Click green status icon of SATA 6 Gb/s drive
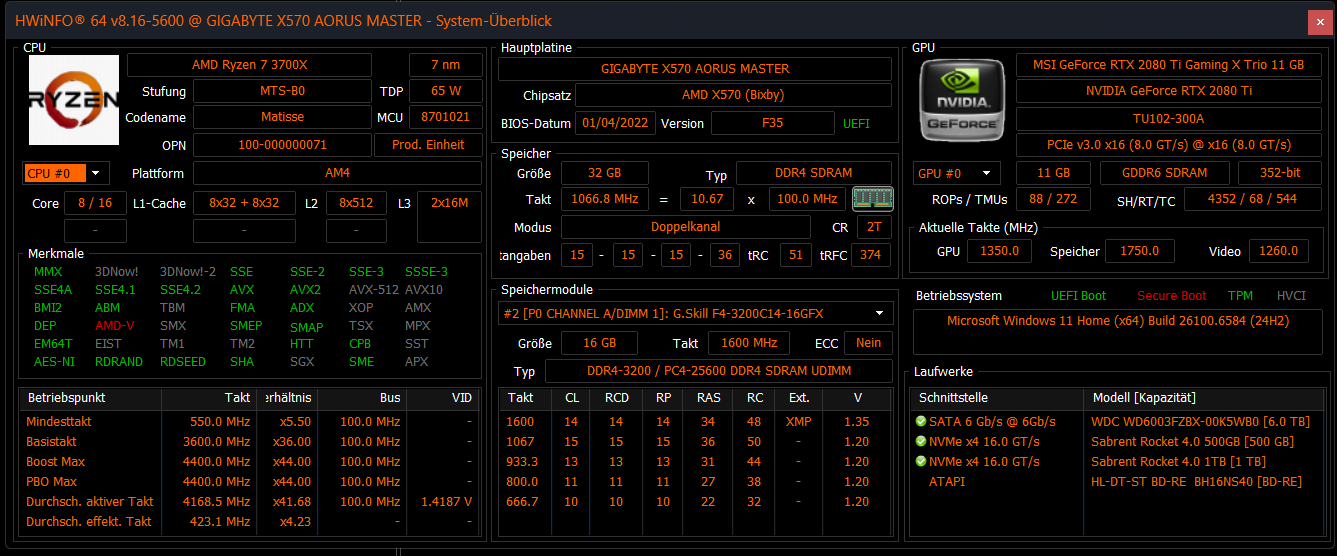 click(921, 421)
